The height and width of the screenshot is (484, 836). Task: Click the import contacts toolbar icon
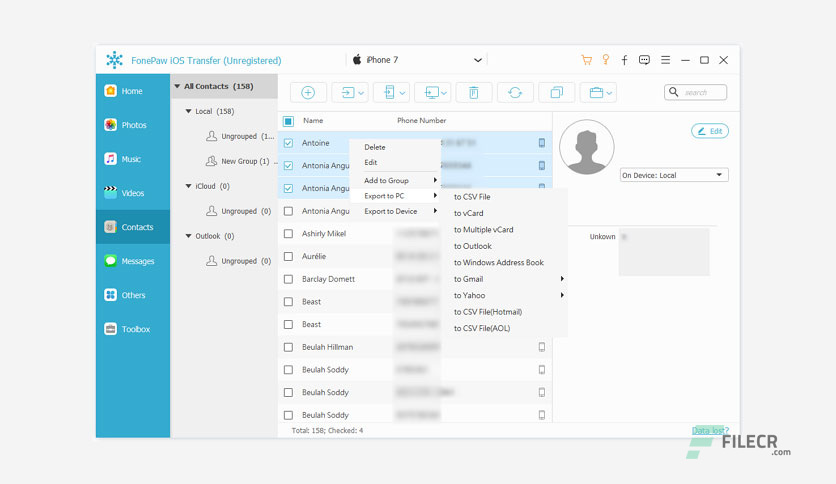tap(347, 93)
